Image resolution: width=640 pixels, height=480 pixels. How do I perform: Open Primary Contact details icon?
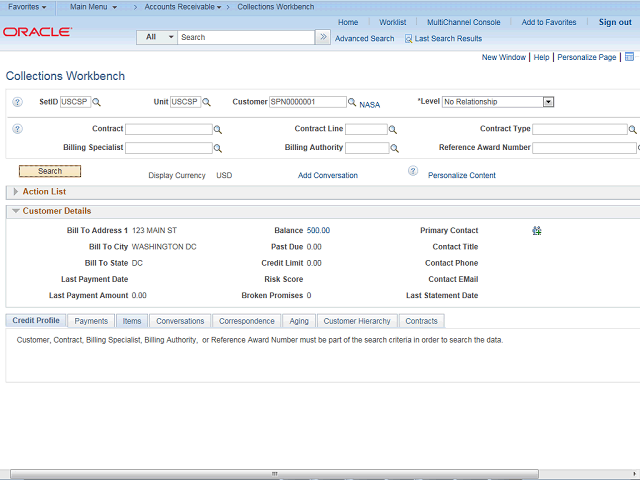coord(537,231)
